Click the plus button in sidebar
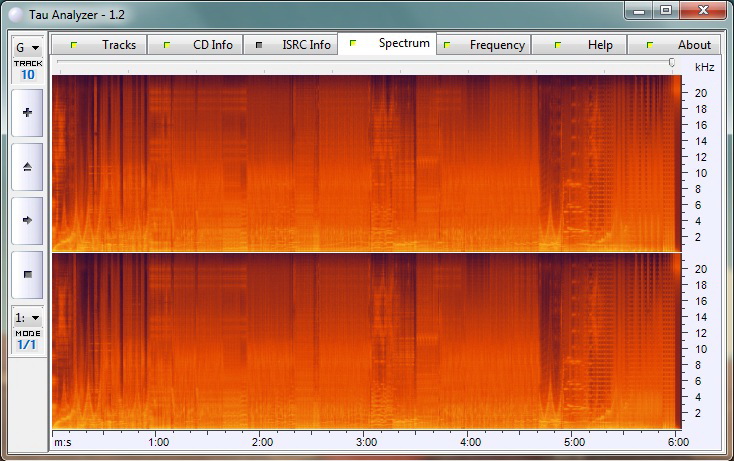 [x=27, y=113]
